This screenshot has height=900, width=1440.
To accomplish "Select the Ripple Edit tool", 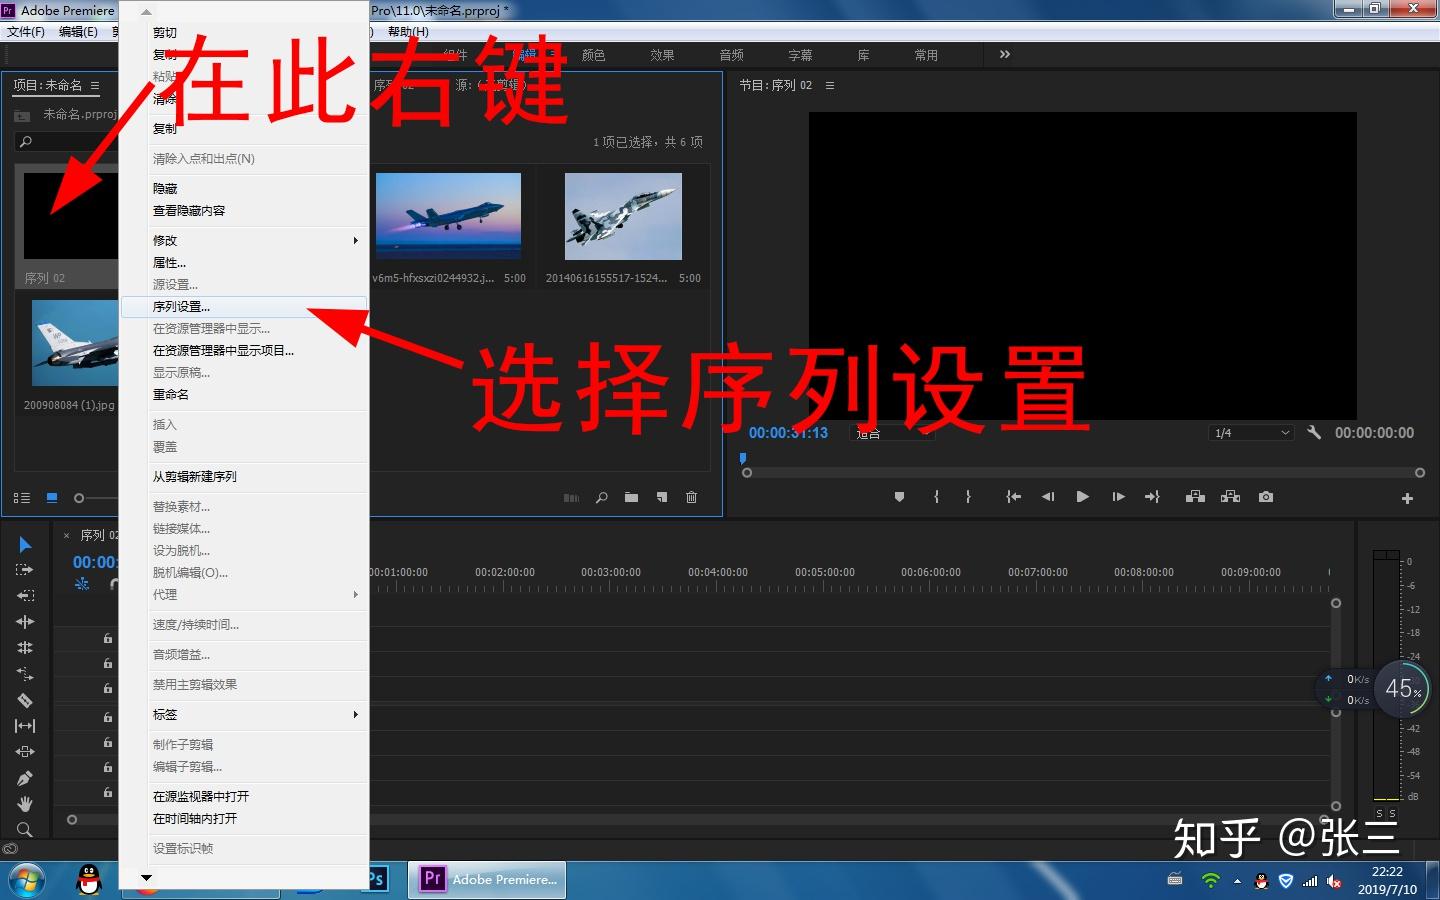I will coord(25,621).
